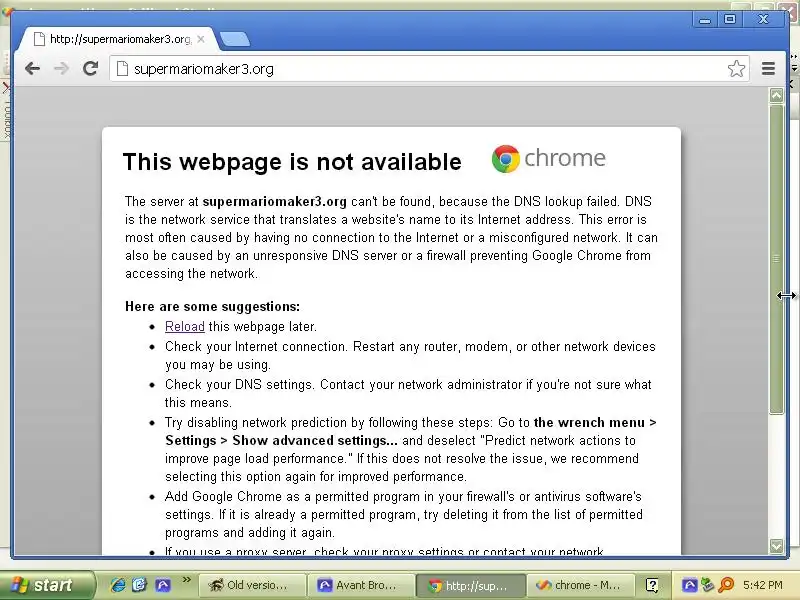
Task: Click the page scrollbar down arrow
Action: click(777, 545)
